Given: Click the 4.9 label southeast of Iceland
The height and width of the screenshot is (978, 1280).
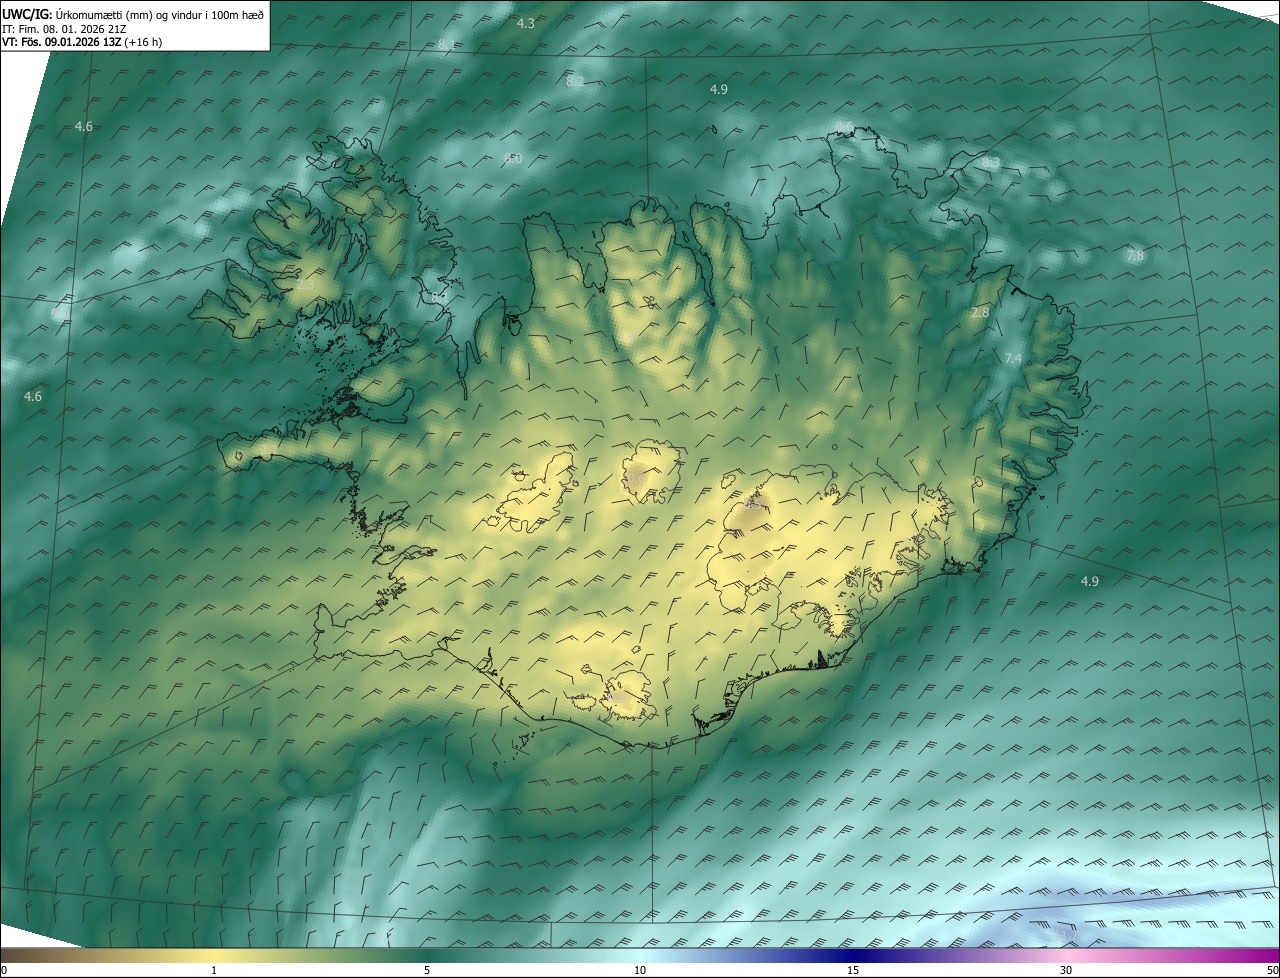Looking at the screenshot, I should pyautogui.click(x=1090, y=582).
